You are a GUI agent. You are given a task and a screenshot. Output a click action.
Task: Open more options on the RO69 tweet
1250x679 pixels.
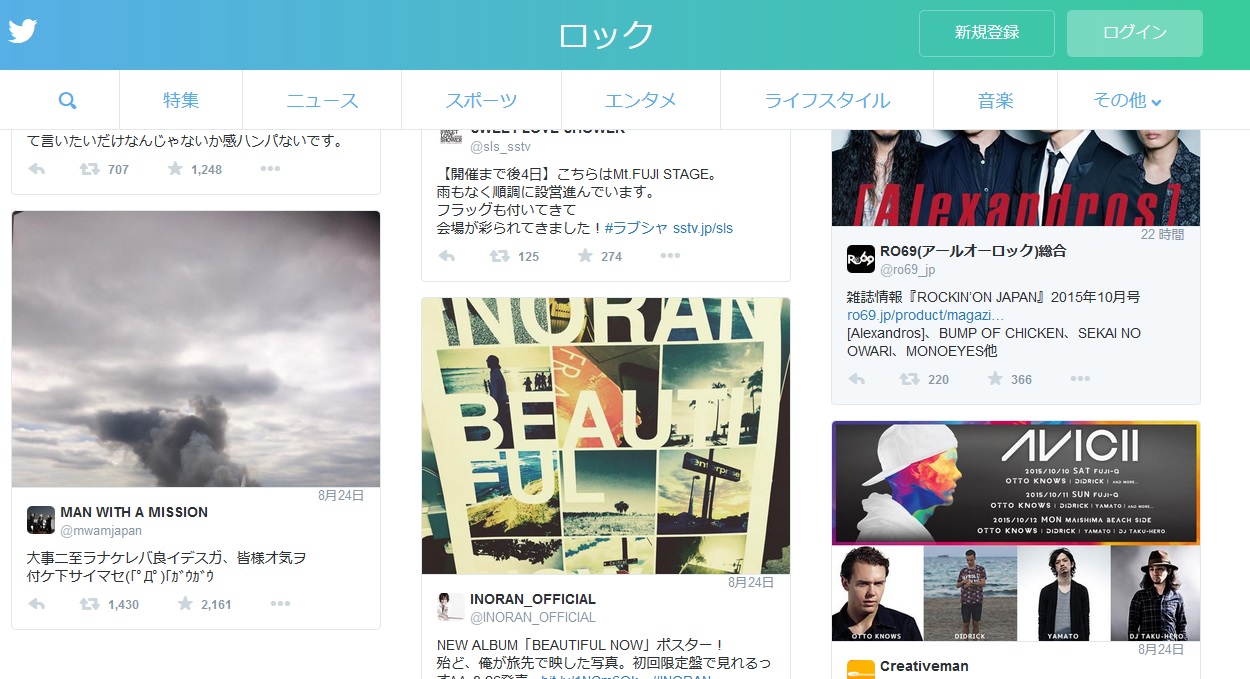coord(1080,379)
